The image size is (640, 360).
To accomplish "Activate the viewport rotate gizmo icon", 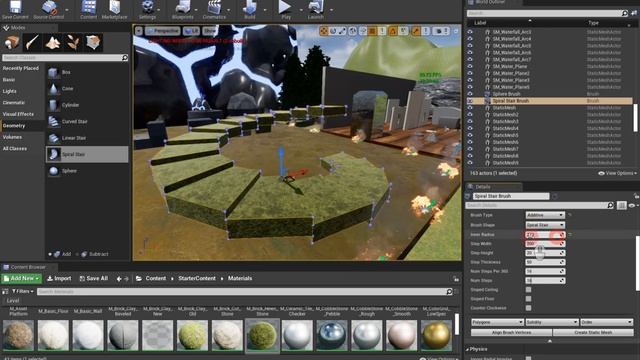I will [x=333, y=31].
